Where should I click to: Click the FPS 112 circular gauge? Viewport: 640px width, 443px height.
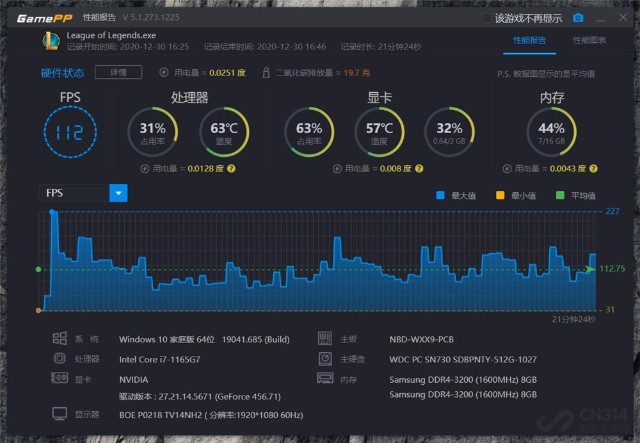pyautogui.click(x=69, y=131)
